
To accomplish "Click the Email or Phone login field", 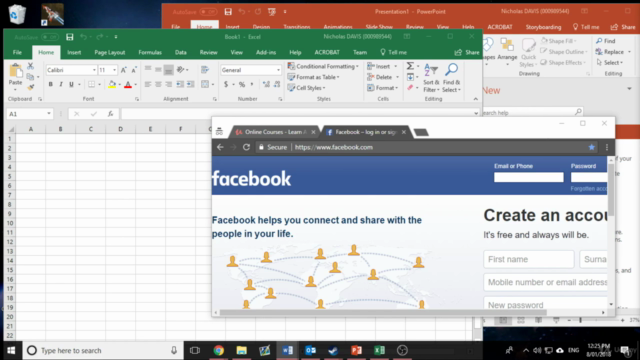I will [529, 177].
